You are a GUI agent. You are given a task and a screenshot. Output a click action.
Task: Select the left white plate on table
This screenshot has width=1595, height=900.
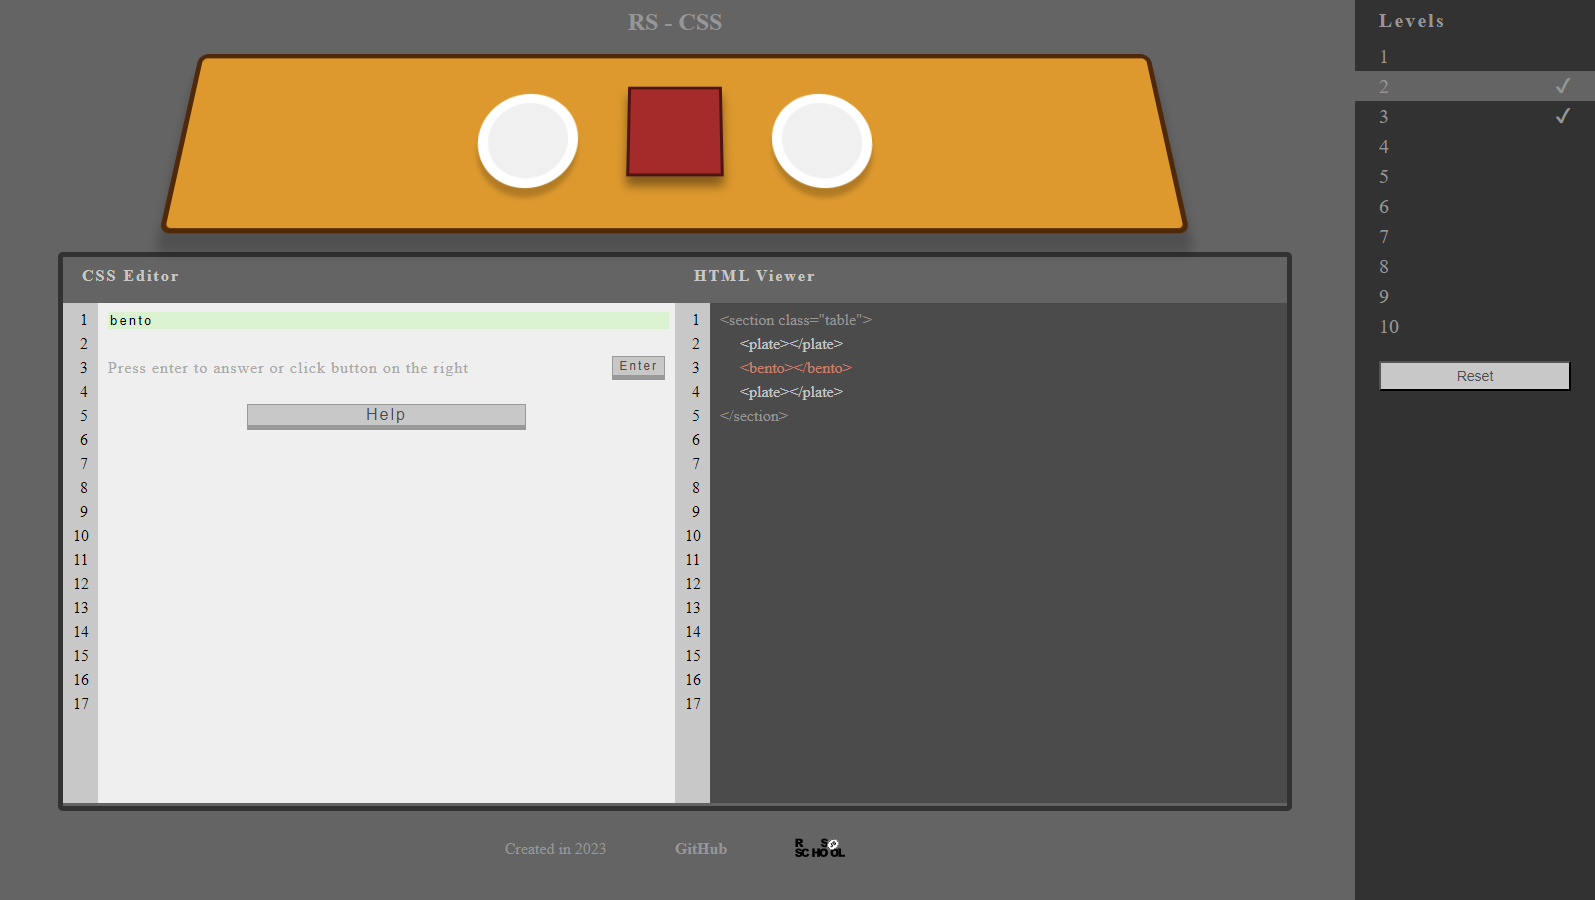(528, 141)
